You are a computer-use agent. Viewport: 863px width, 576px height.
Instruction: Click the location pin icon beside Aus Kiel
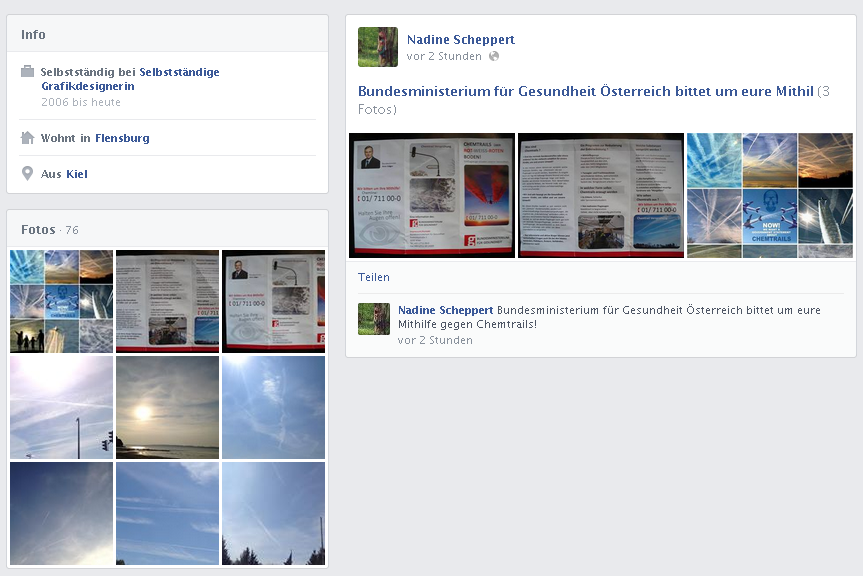click(x=27, y=174)
